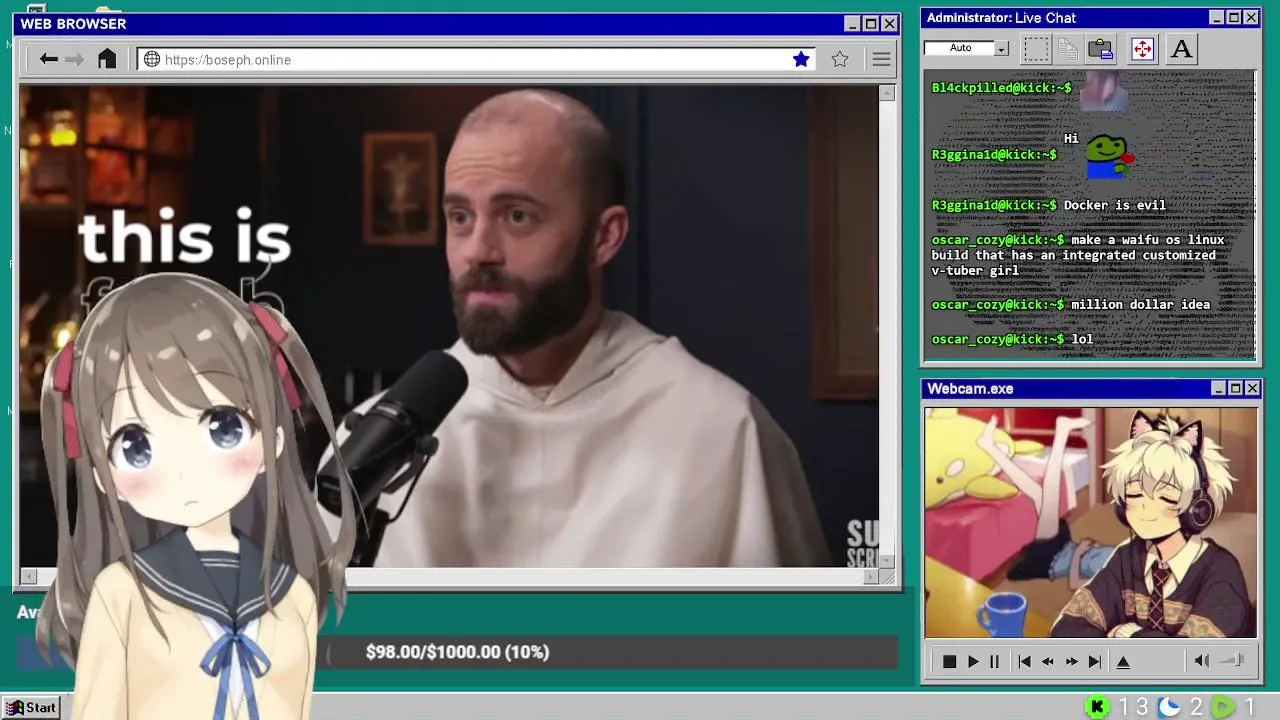Click the filled blue bookmark star
This screenshot has width=1280, height=720.
[801, 60]
